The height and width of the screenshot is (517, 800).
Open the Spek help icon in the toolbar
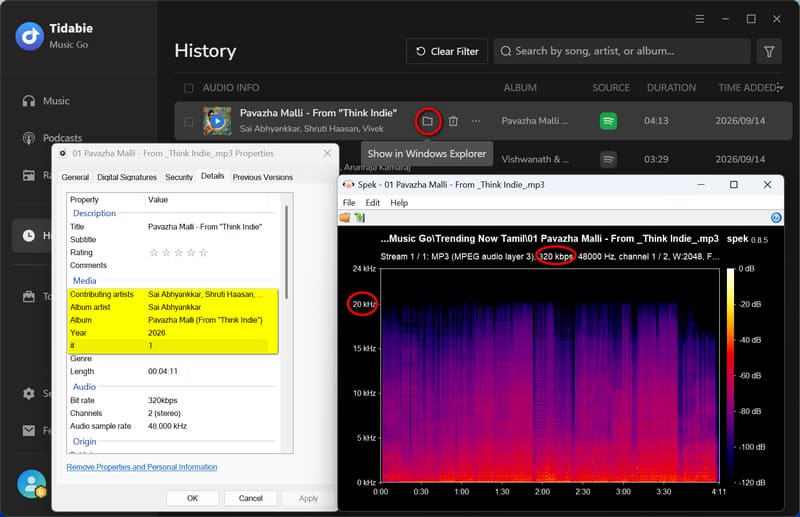[x=776, y=217]
